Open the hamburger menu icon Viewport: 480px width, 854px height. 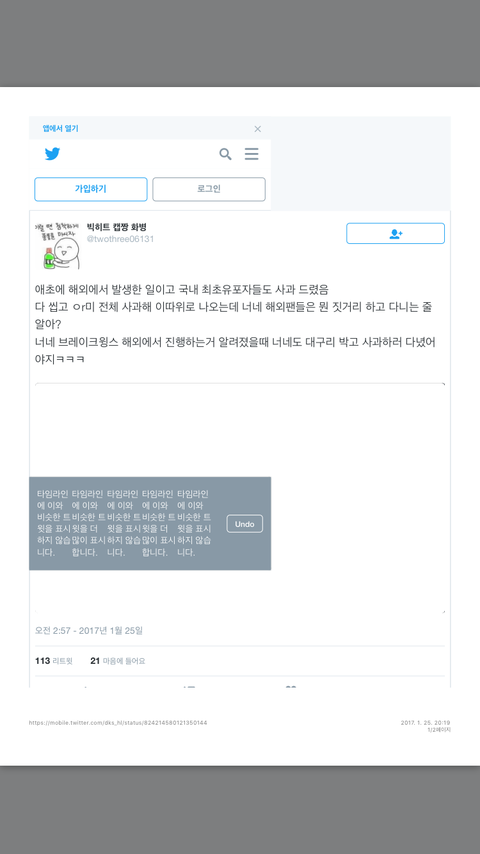pos(251,154)
